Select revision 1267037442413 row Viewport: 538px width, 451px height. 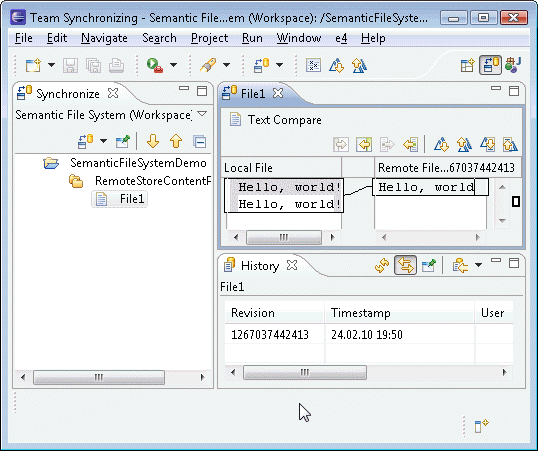(x=369, y=335)
